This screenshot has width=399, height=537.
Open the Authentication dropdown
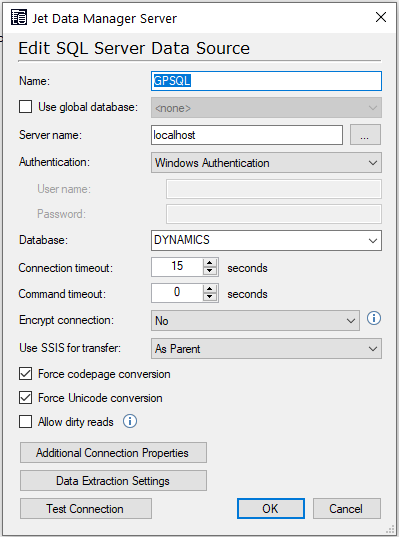(266, 163)
